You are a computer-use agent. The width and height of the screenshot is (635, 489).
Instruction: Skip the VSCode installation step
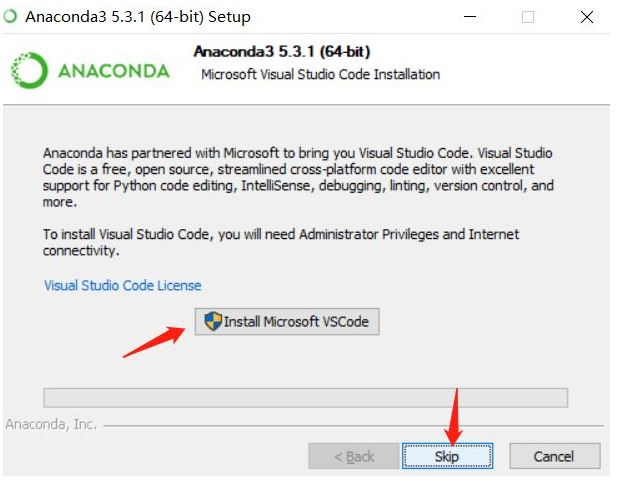pyautogui.click(x=447, y=456)
